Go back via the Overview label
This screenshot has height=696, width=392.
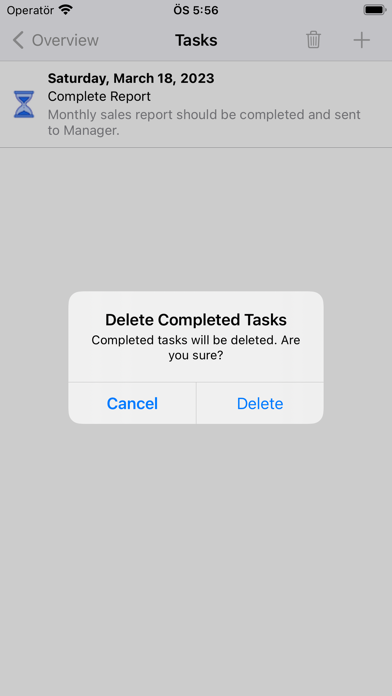point(65,40)
